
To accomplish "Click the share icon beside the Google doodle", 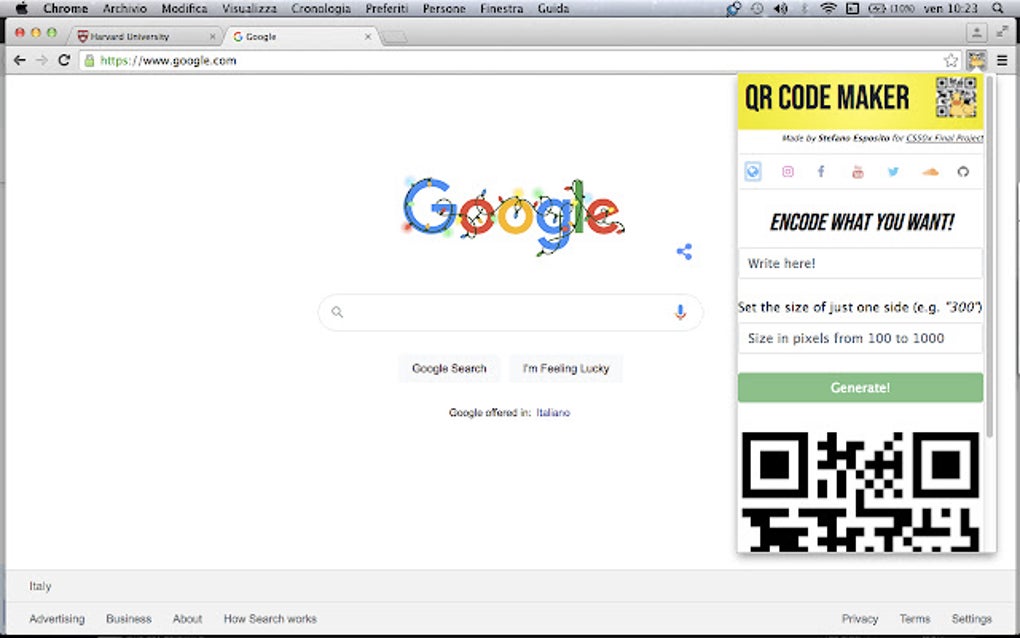I will (684, 251).
